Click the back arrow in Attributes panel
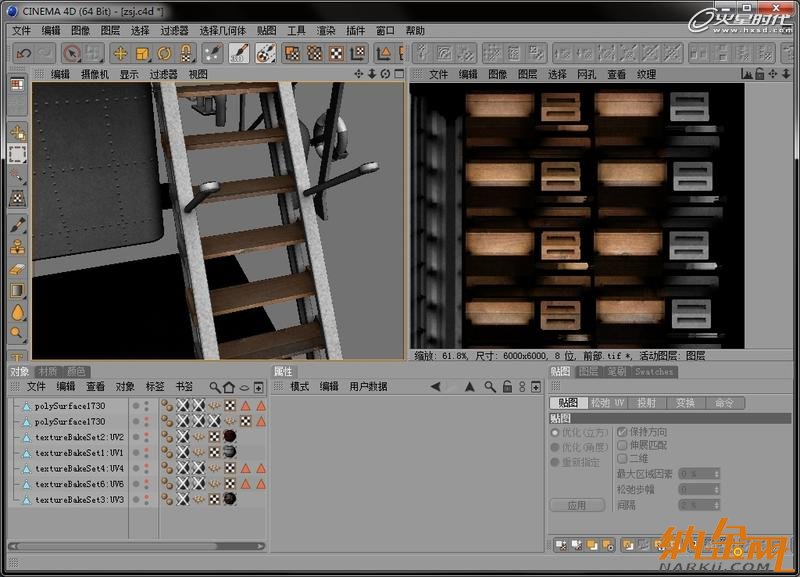800x577 pixels. 435,387
